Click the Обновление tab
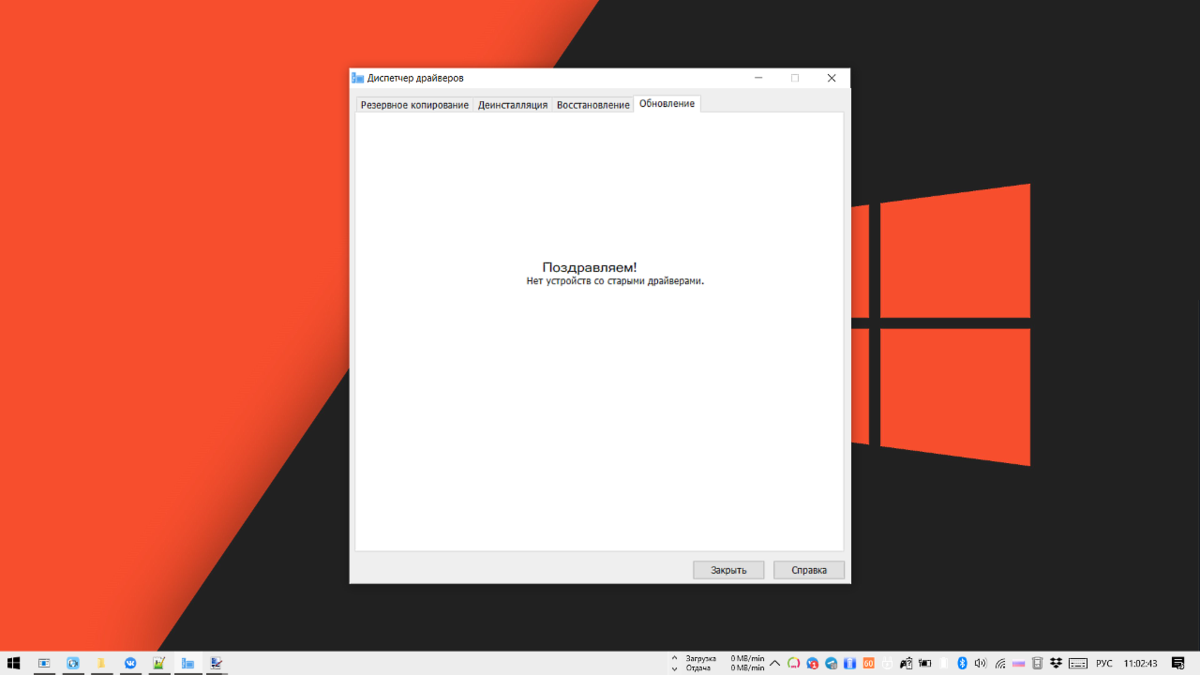 [x=667, y=104]
